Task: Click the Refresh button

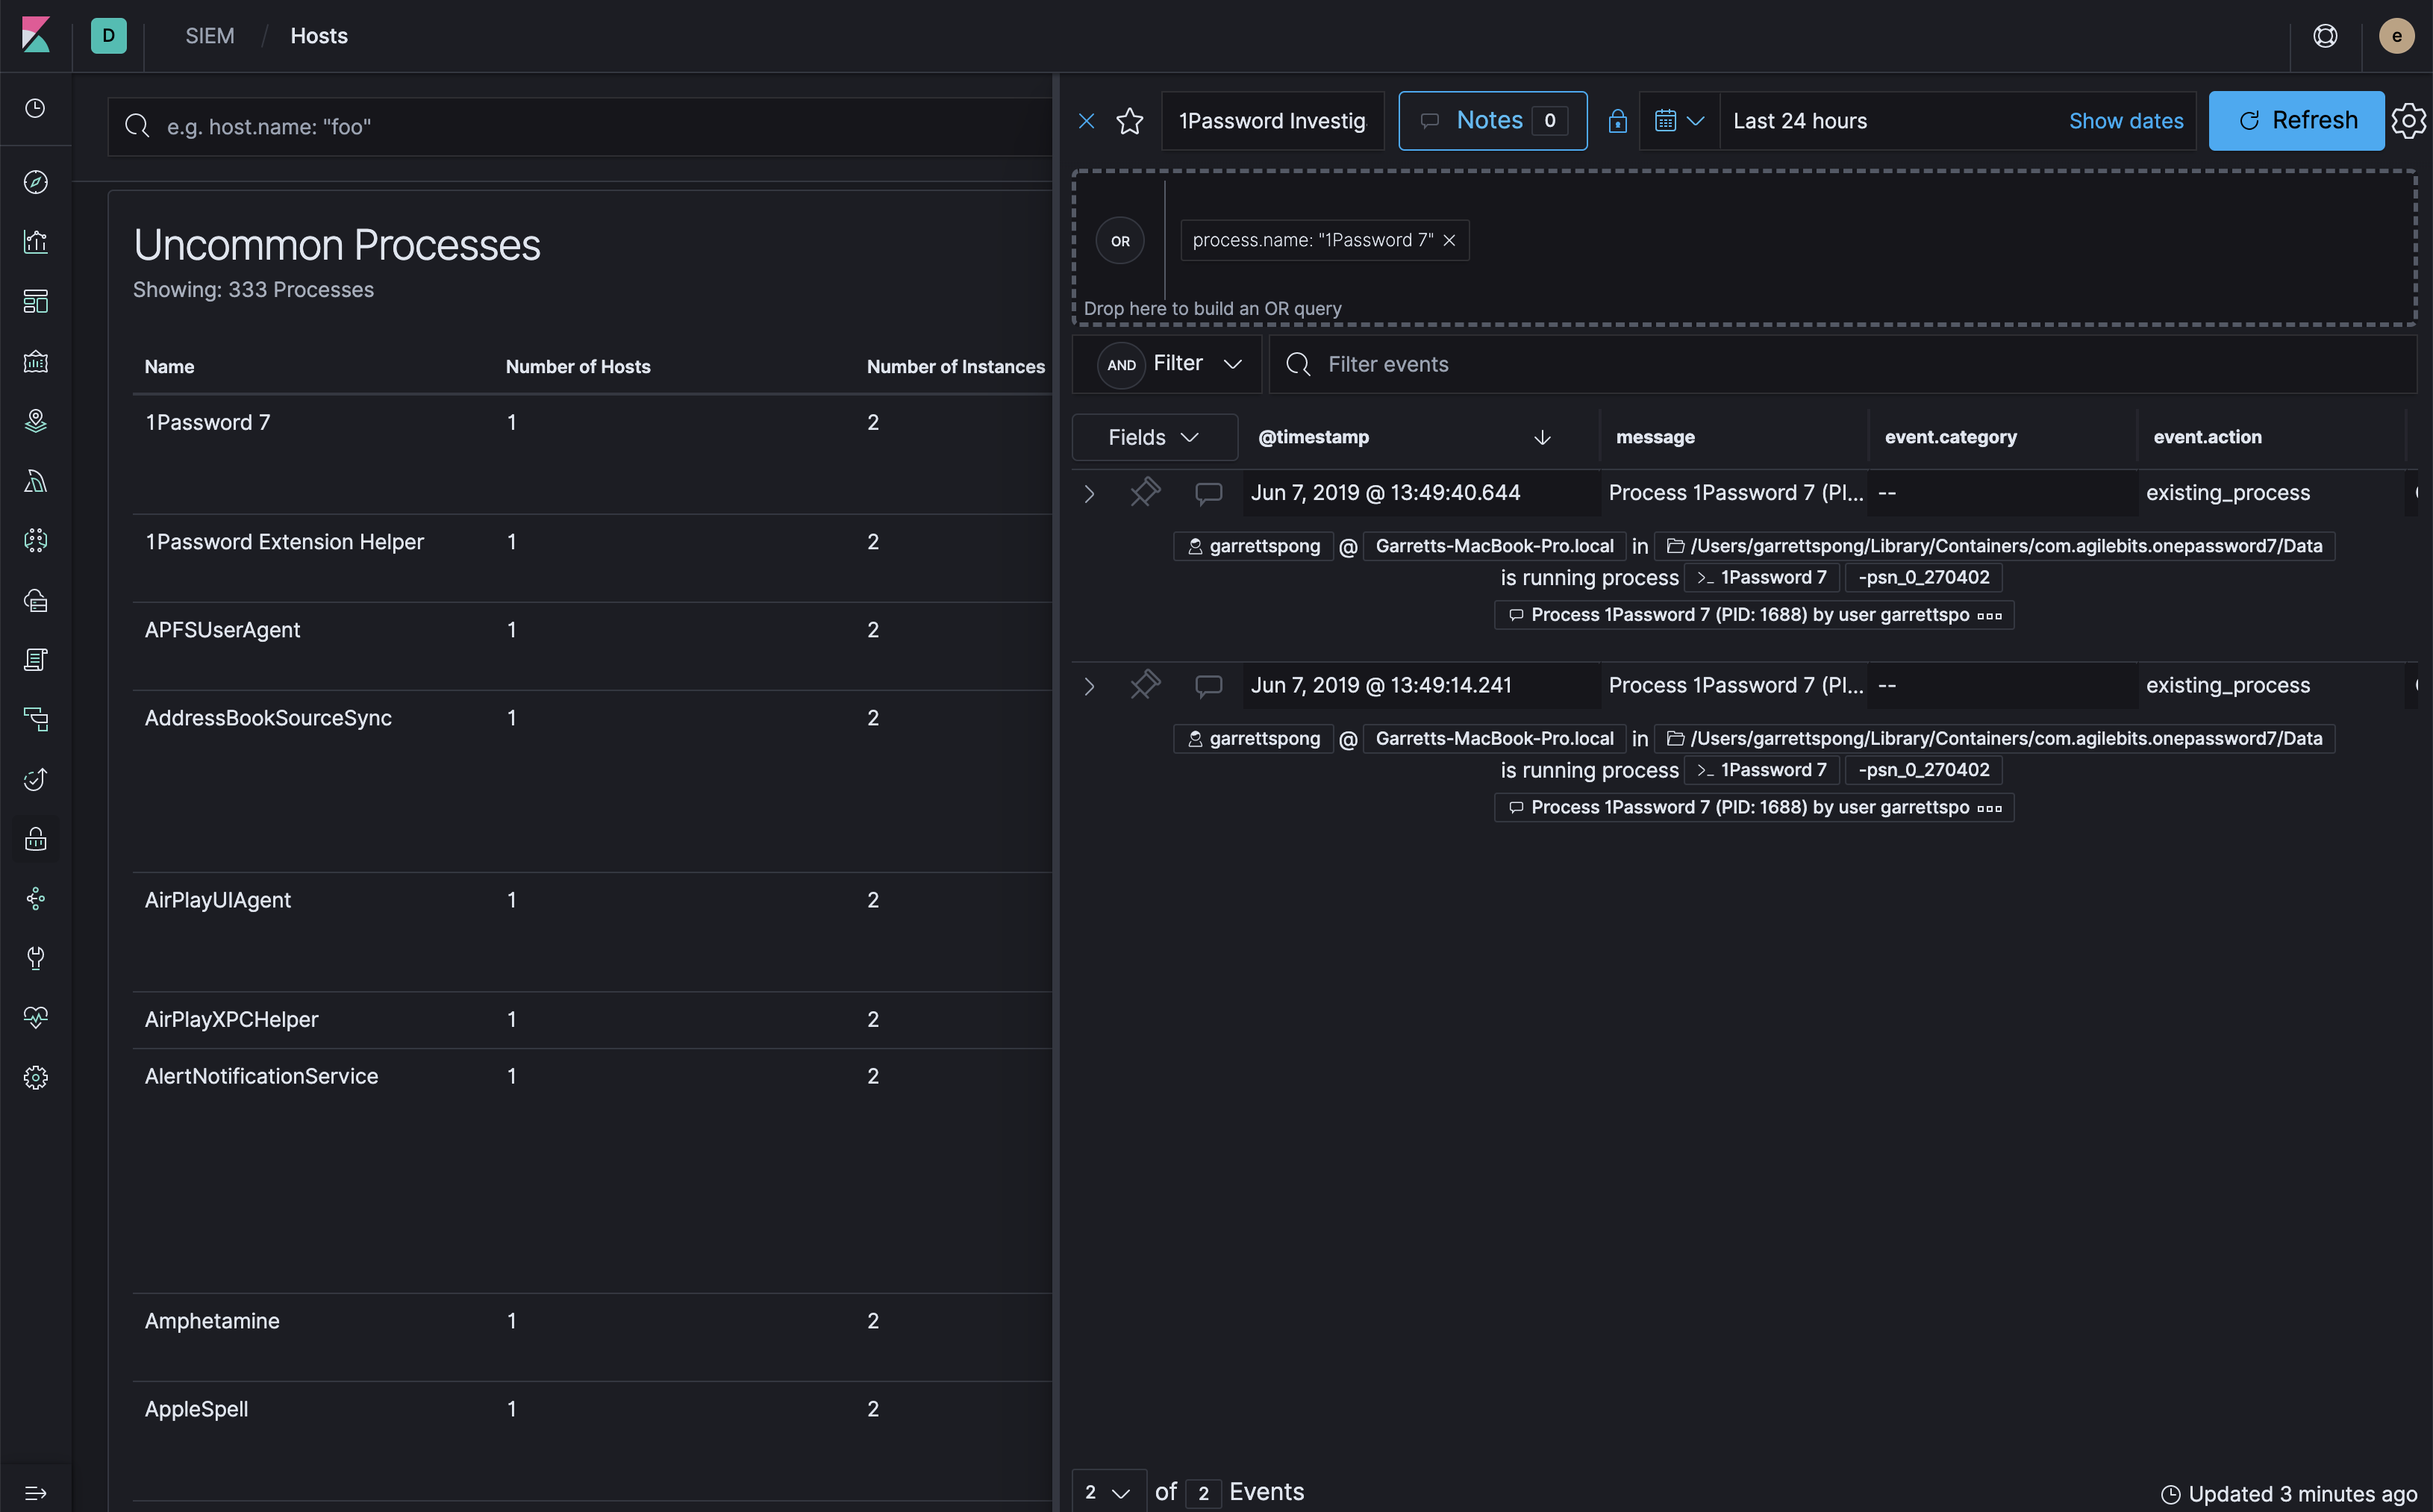Action: pyautogui.click(x=2296, y=120)
